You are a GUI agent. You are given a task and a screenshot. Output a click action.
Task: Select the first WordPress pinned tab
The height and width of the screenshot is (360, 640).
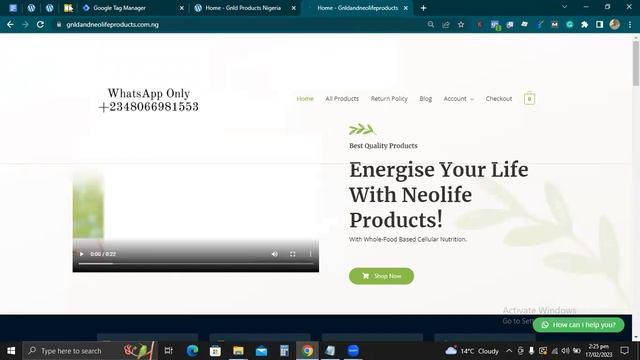pos(31,8)
